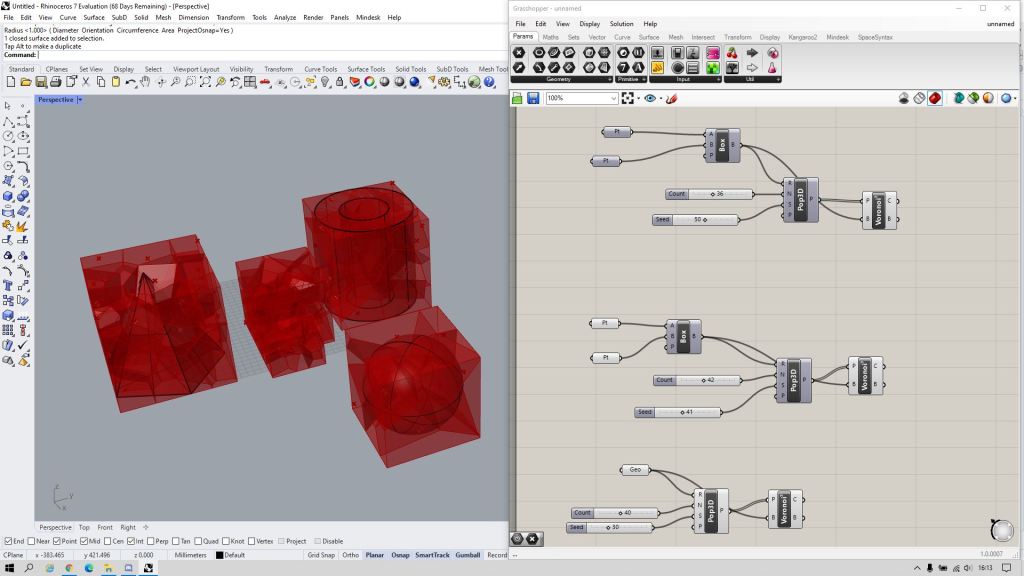Open the Rhino Options gear icon

click(443, 81)
